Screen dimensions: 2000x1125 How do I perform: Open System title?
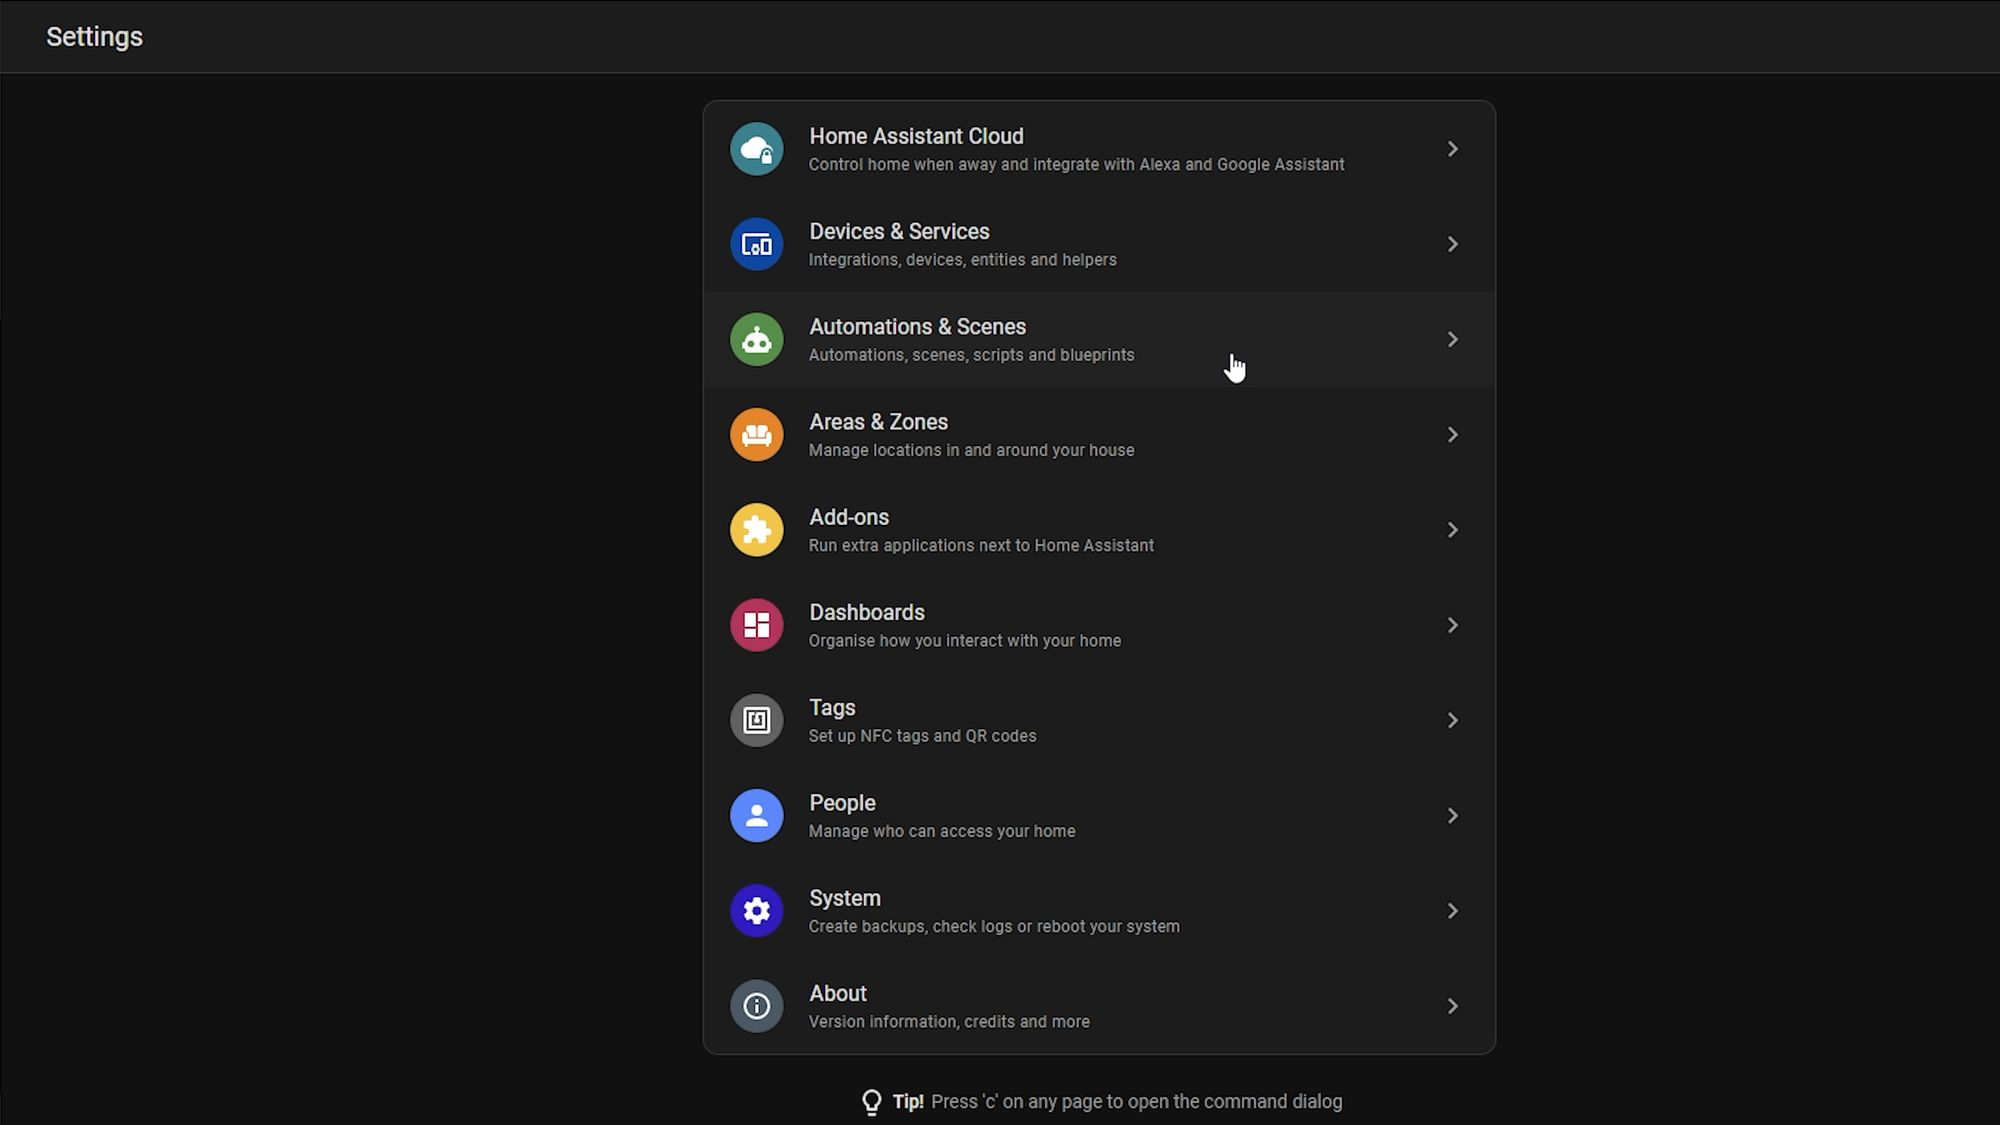click(x=845, y=898)
